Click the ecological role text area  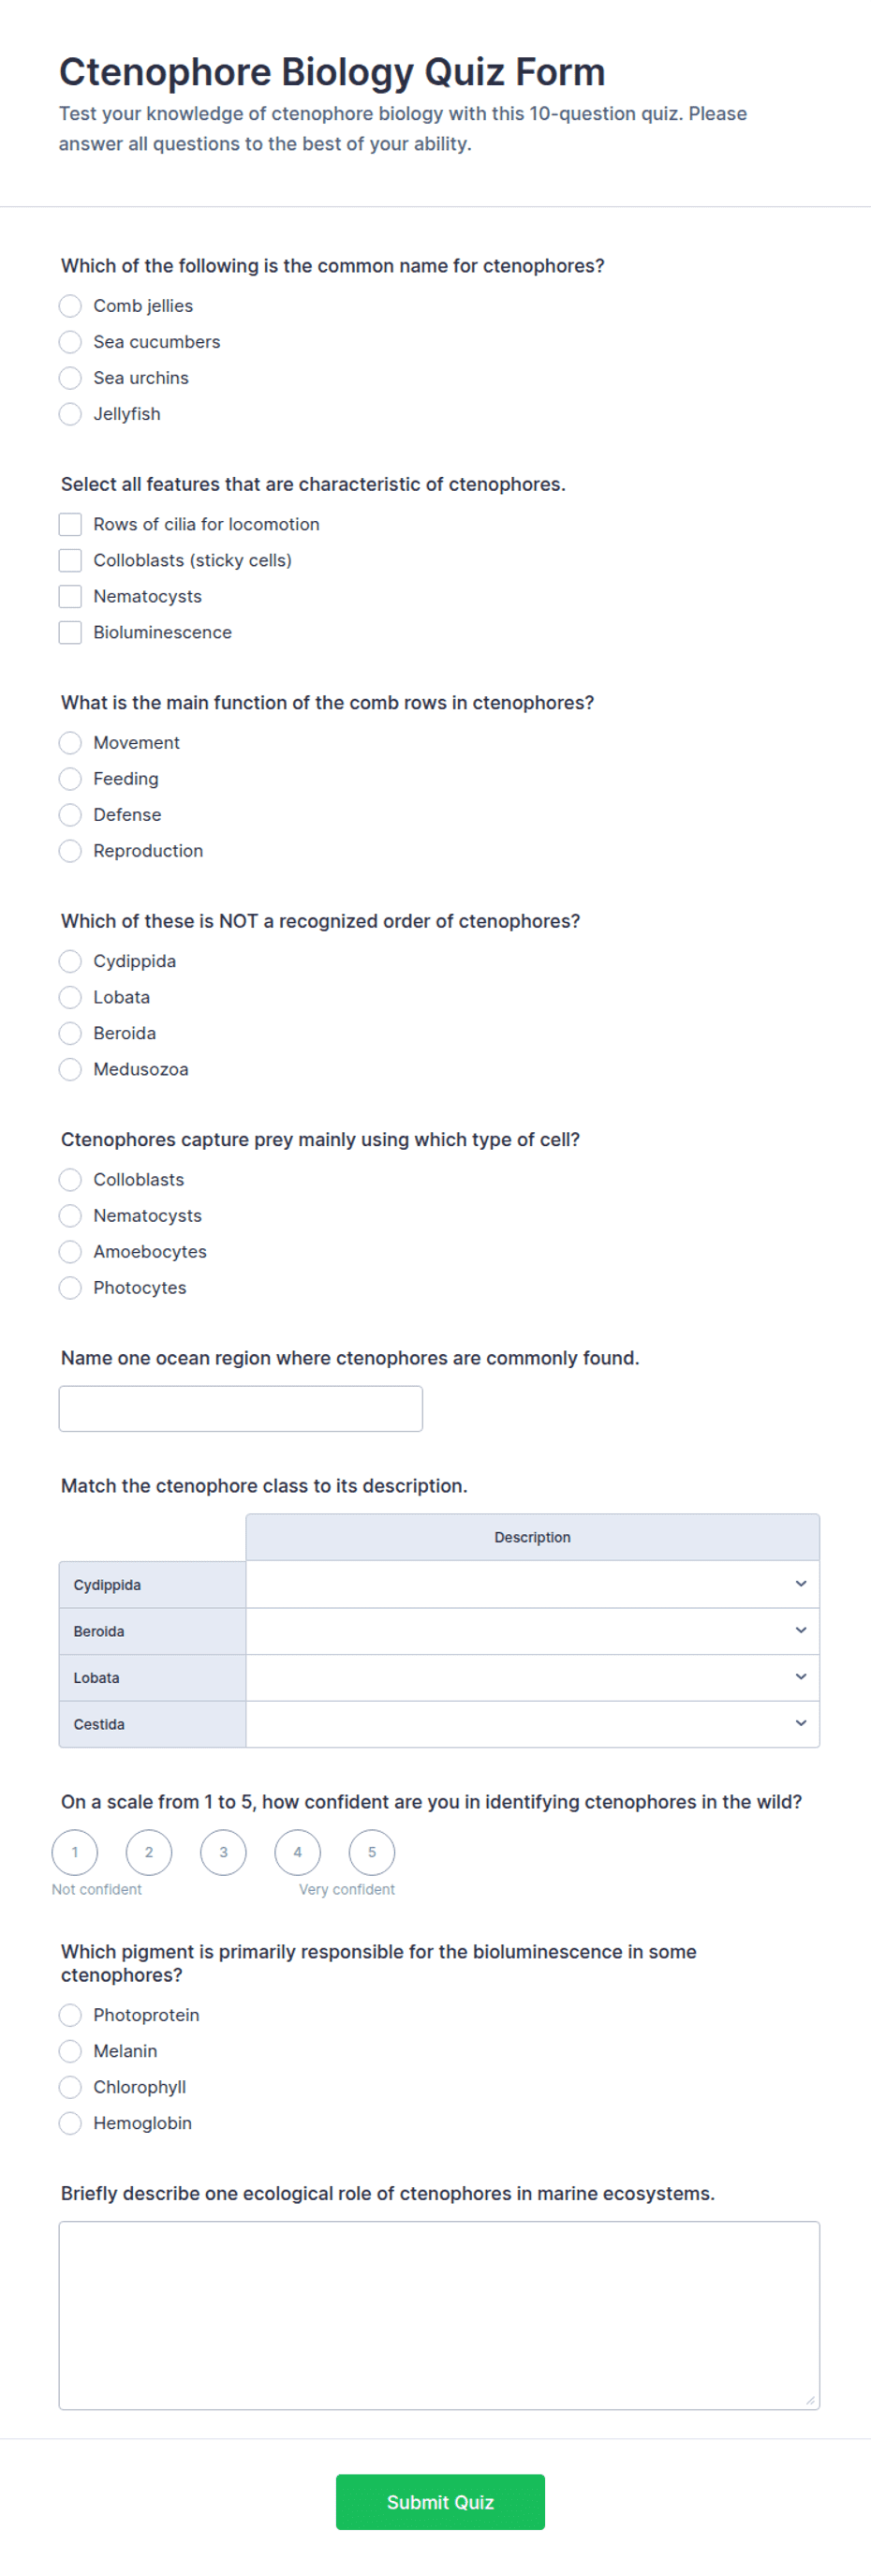click(x=439, y=2315)
